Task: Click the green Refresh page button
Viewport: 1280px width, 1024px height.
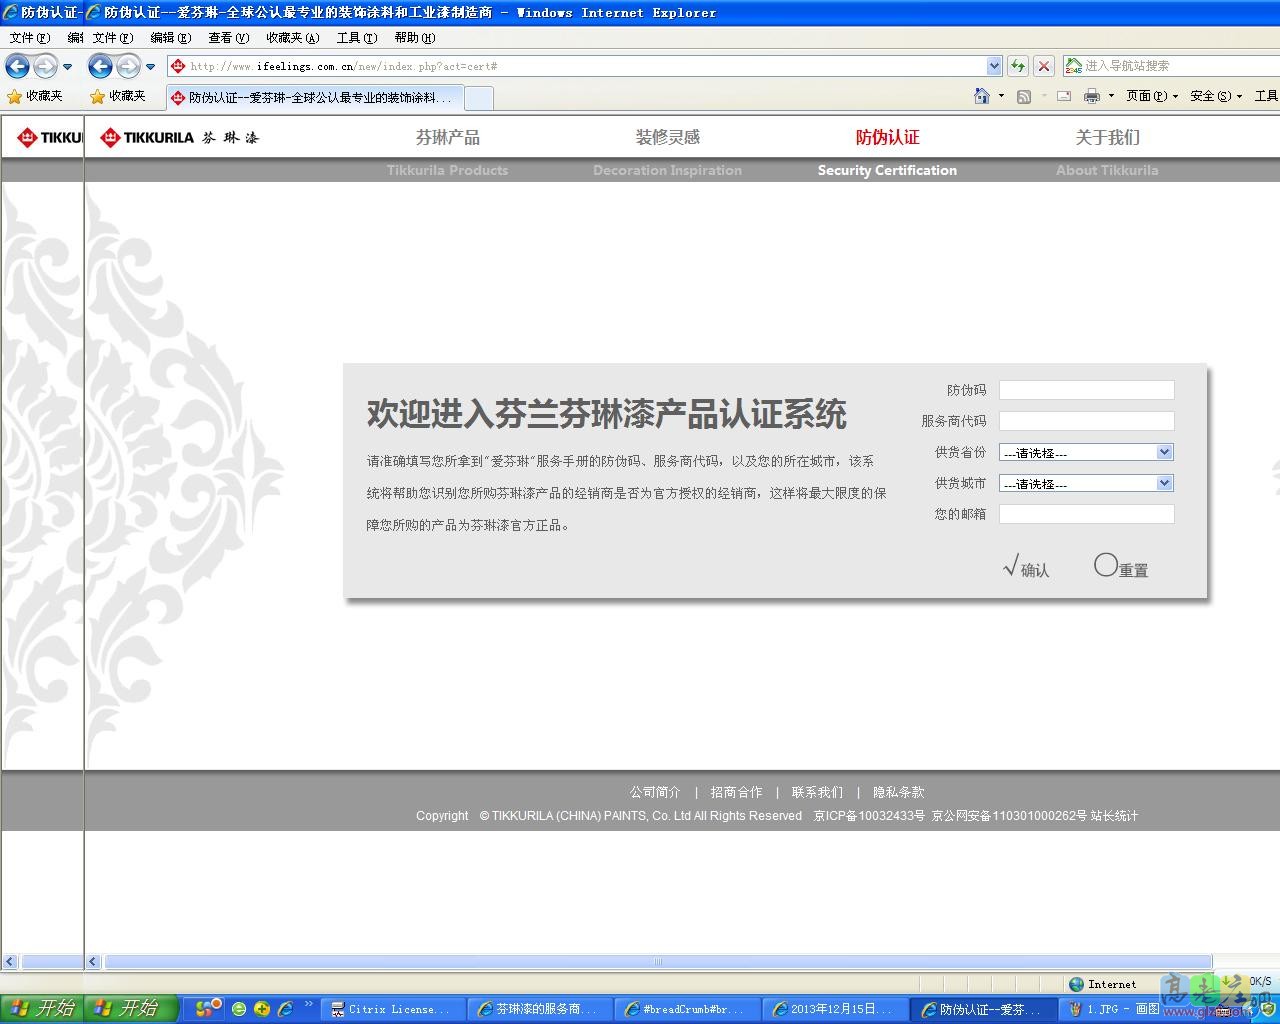Action: pyautogui.click(x=1018, y=66)
